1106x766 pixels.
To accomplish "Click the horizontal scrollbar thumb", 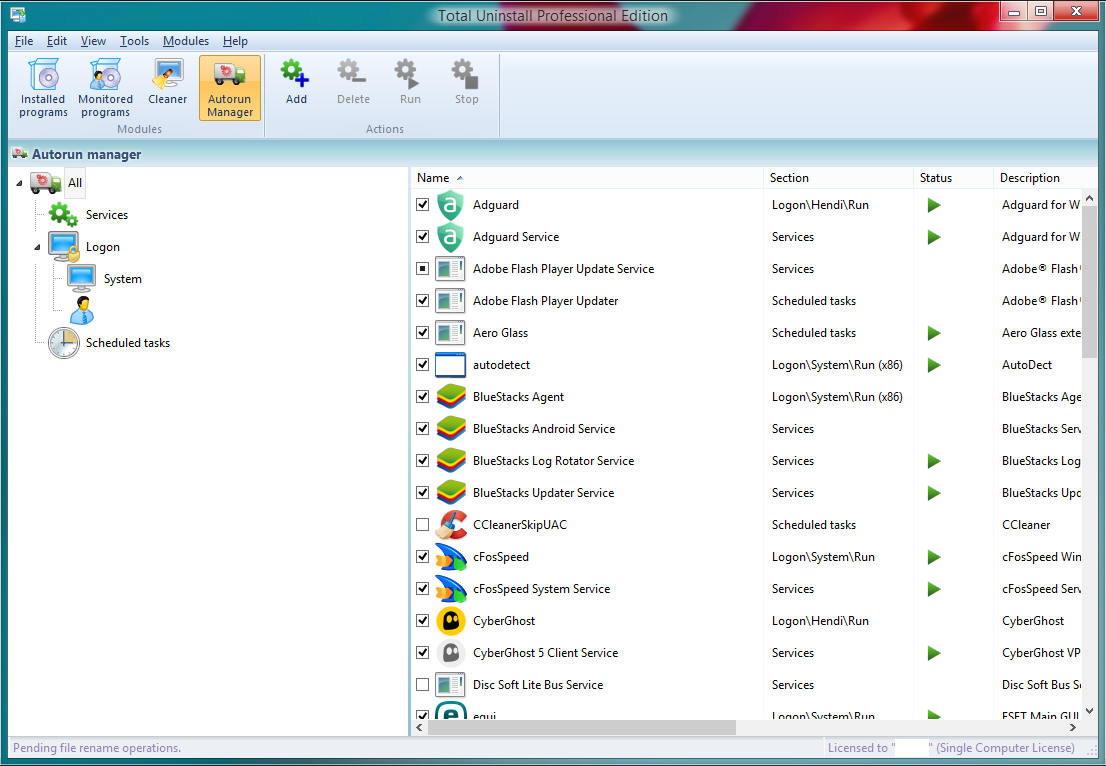I will pos(582,727).
